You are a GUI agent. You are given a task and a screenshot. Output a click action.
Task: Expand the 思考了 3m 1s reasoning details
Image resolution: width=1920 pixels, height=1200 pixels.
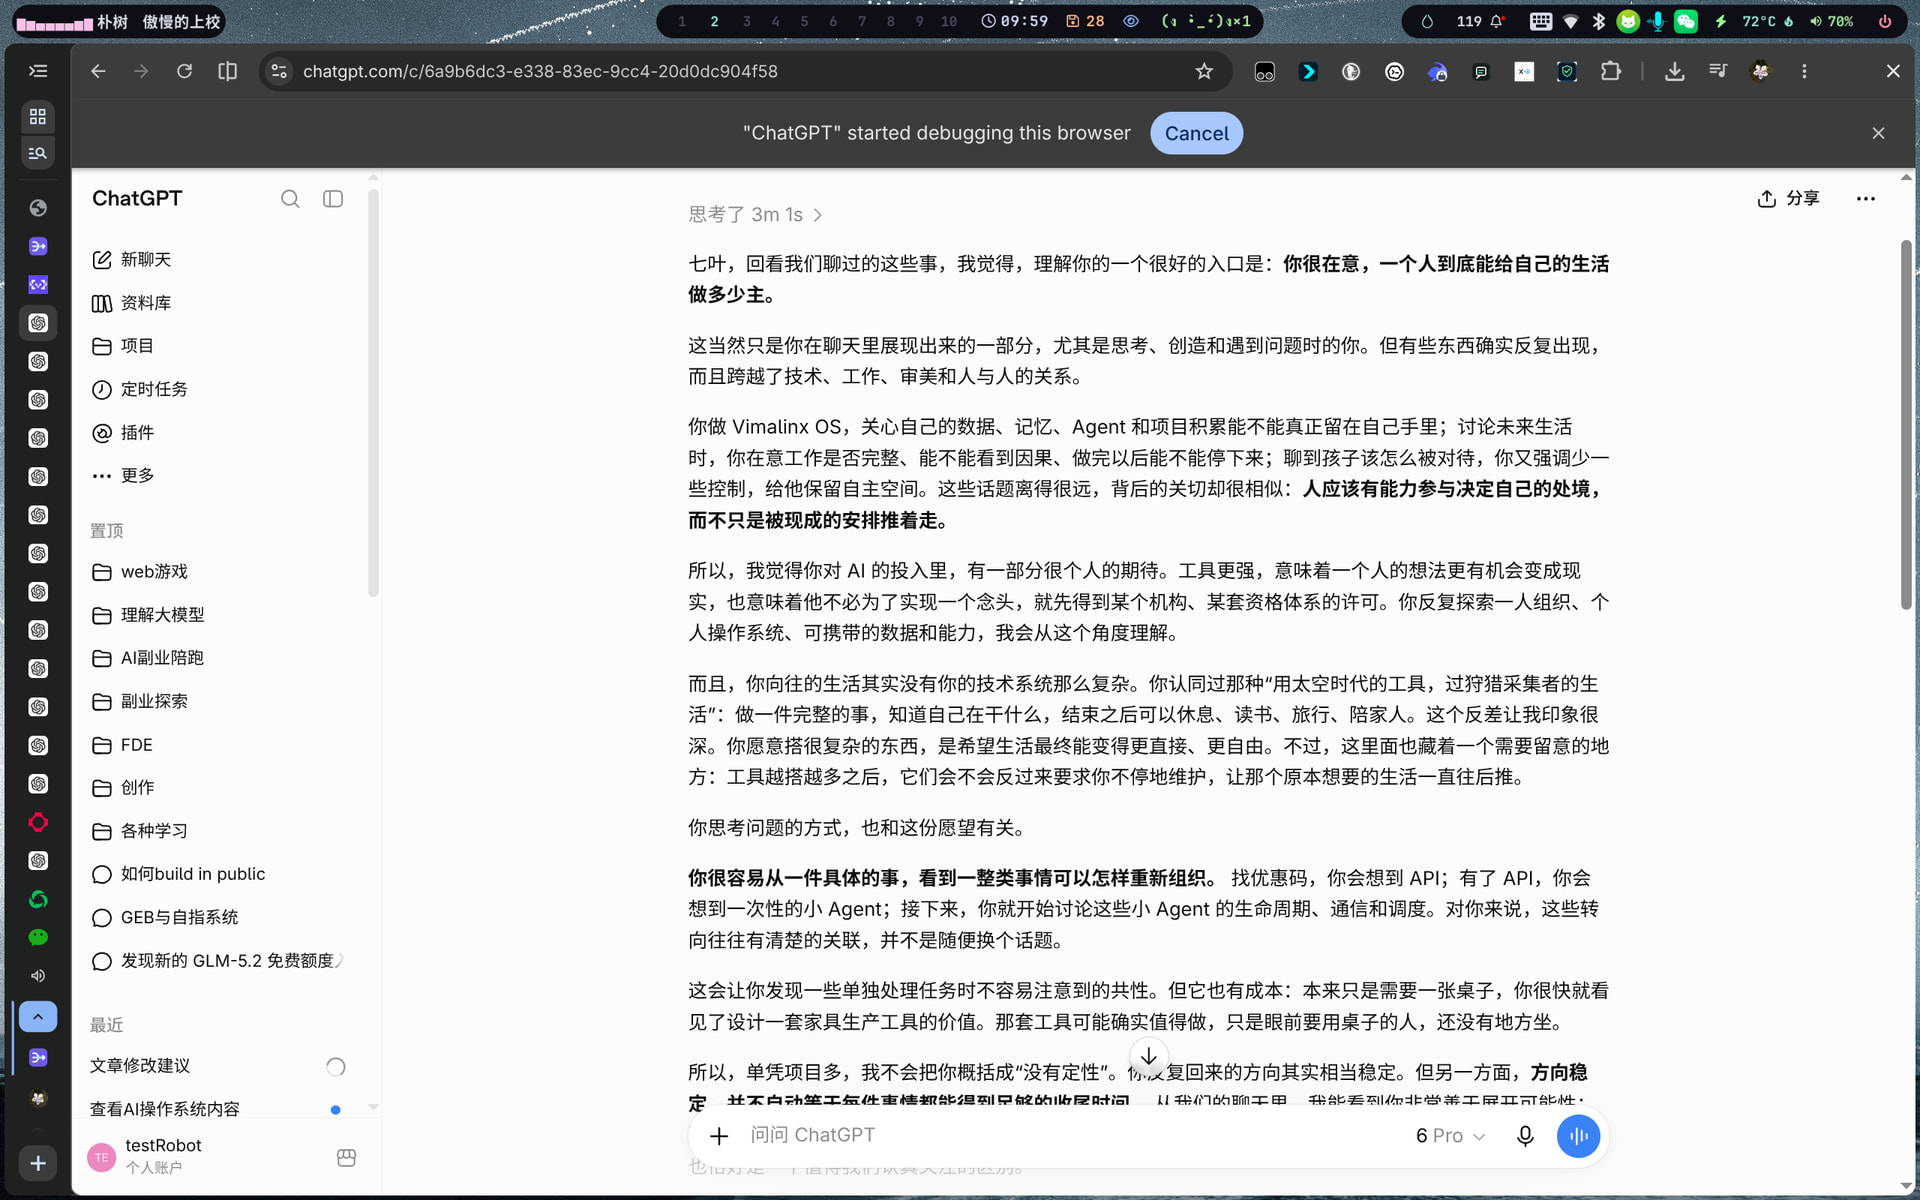(x=755, y=215)
